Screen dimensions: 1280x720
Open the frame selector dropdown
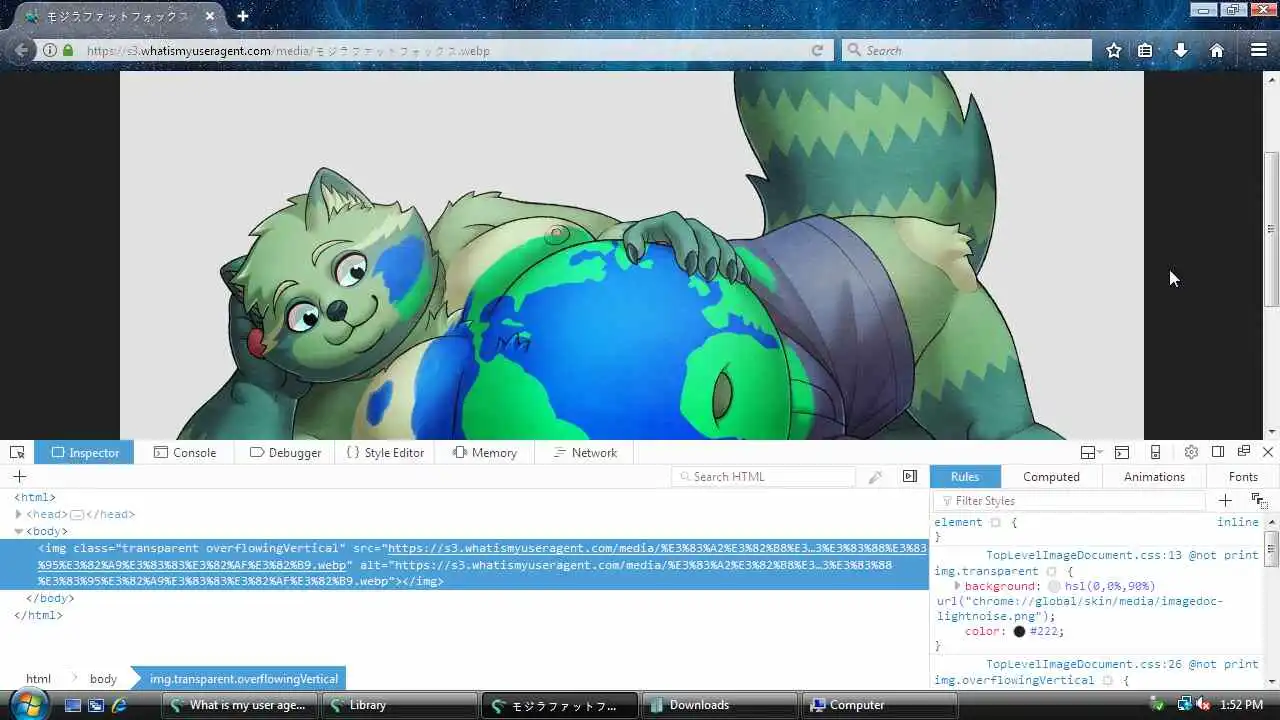tap(1091, 452)
